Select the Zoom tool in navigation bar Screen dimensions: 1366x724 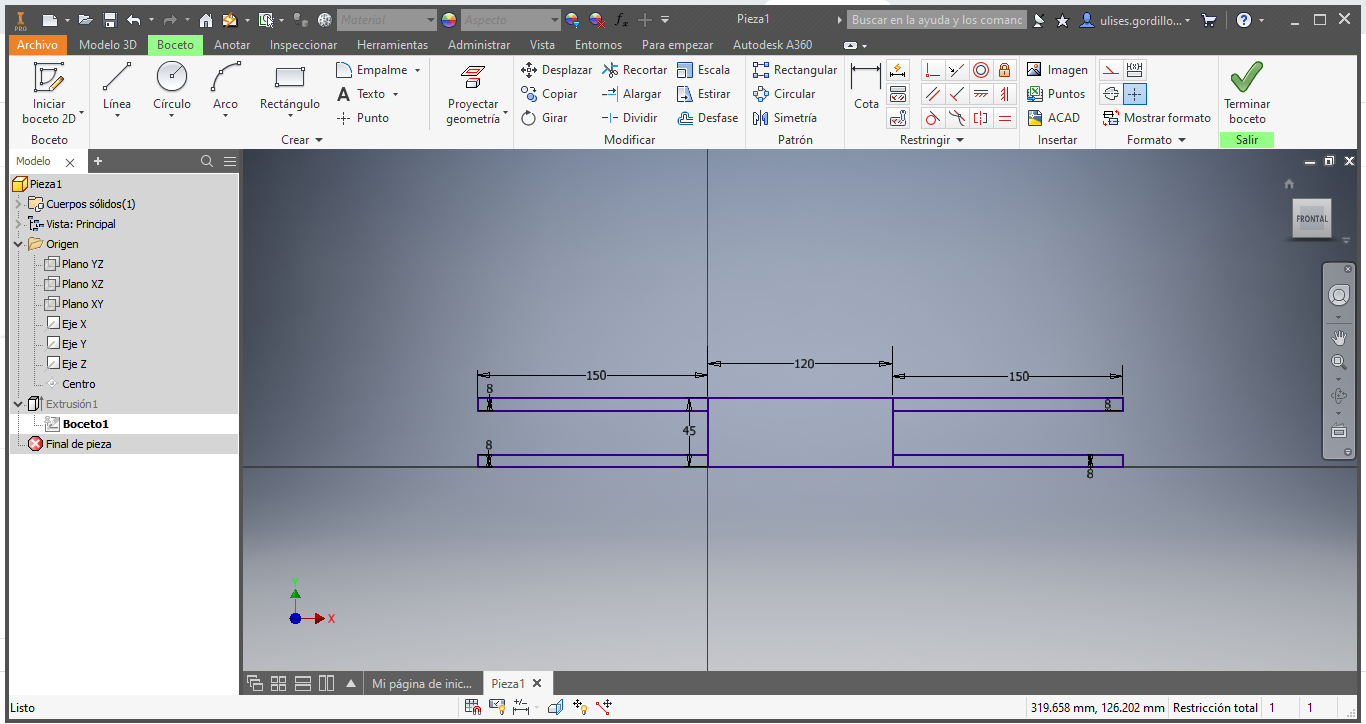click(1339, 361)
